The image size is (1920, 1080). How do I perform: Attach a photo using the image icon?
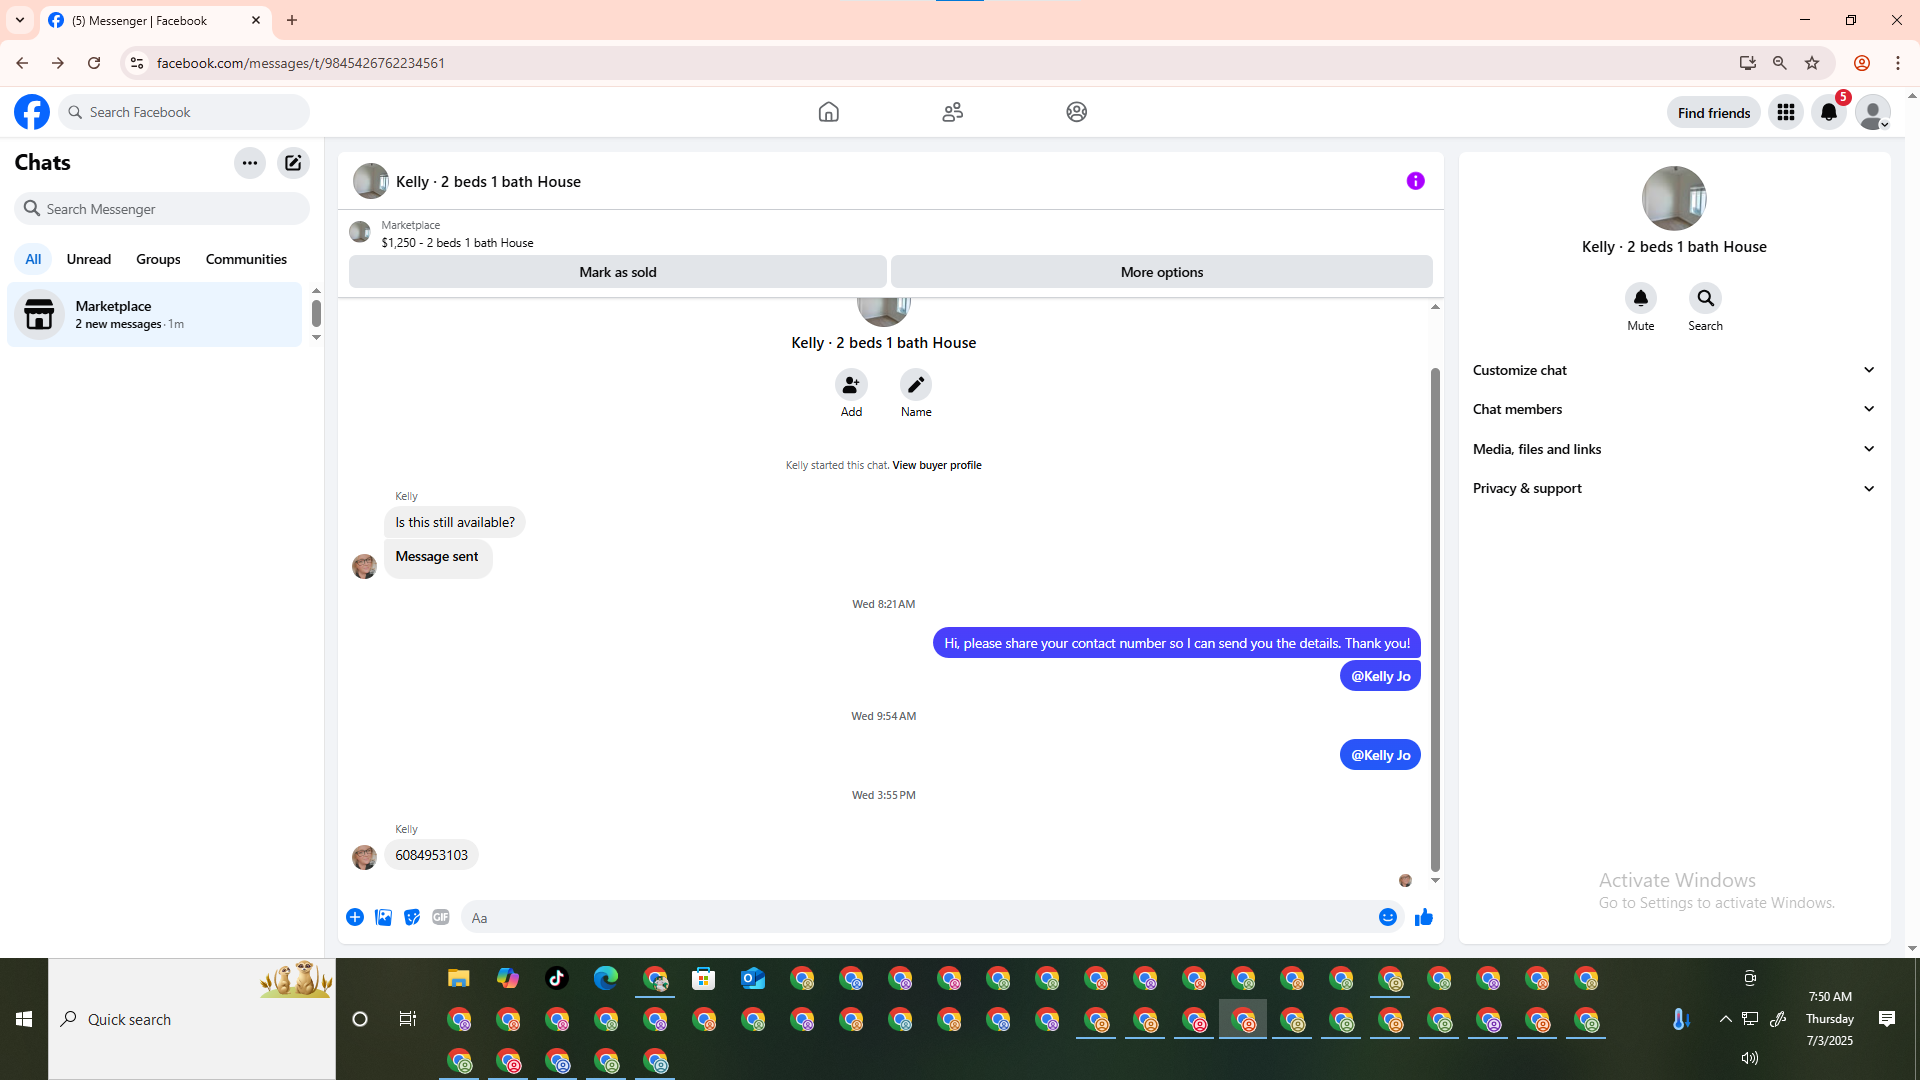point(383,918)
